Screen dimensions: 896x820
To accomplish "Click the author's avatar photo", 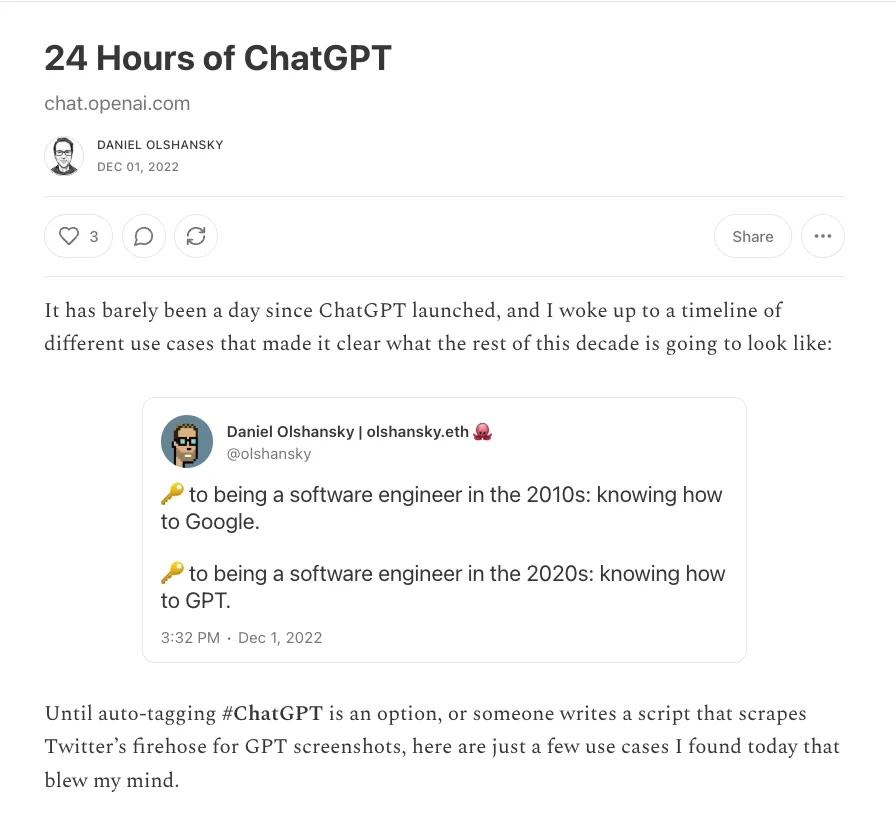I will click(x=64, y=156).
